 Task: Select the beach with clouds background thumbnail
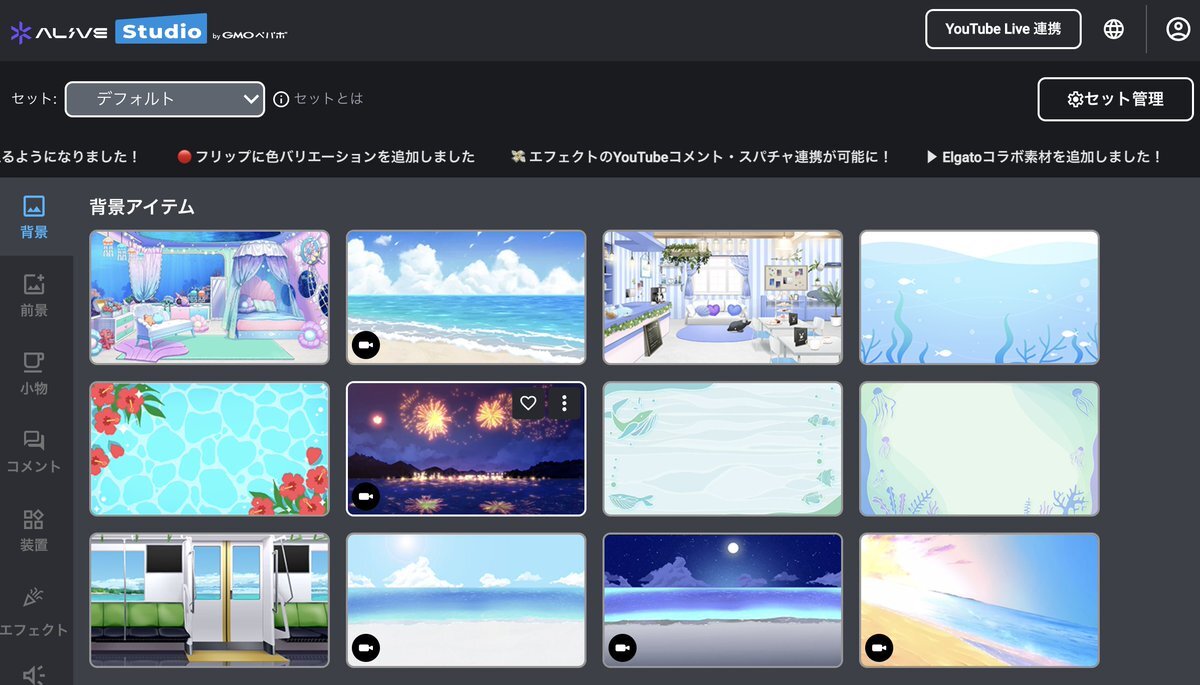(x=466, y=297)
